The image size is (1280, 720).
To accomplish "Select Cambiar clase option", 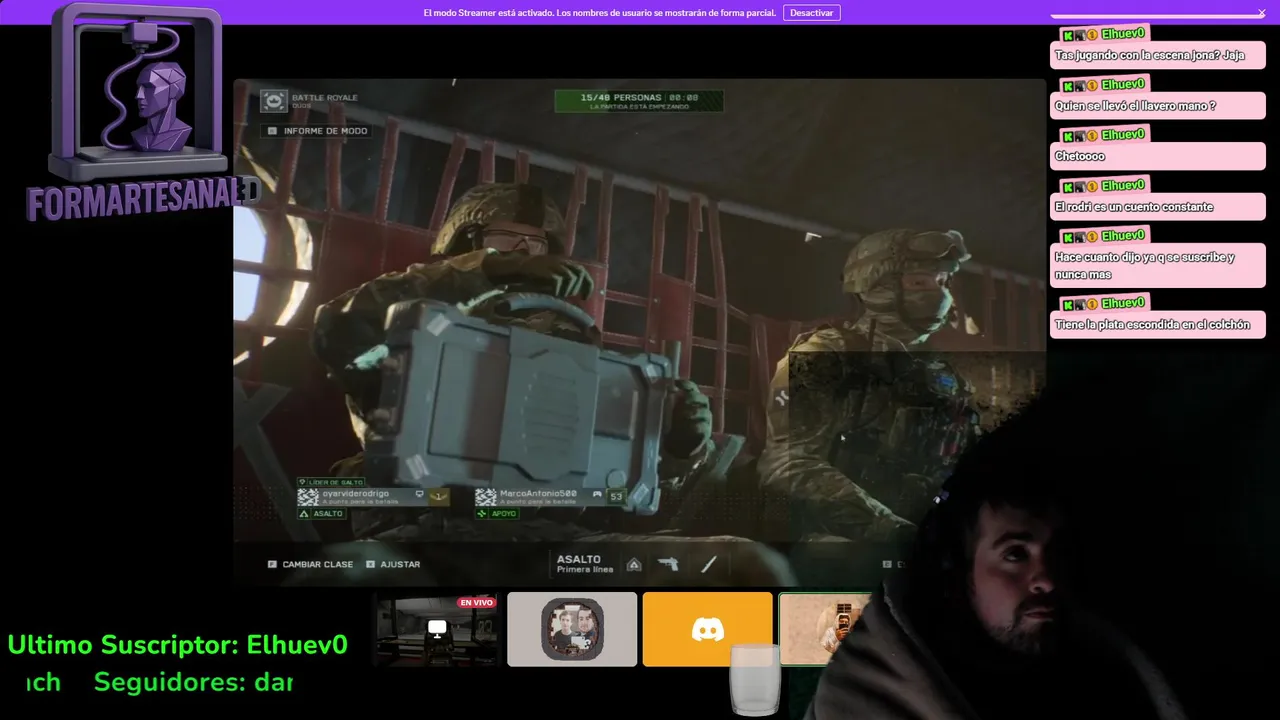I will tap(310, 564).
